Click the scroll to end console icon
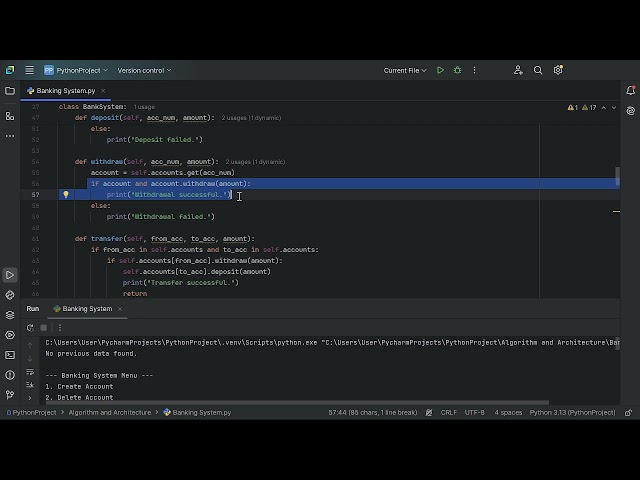 coord(30,384)
